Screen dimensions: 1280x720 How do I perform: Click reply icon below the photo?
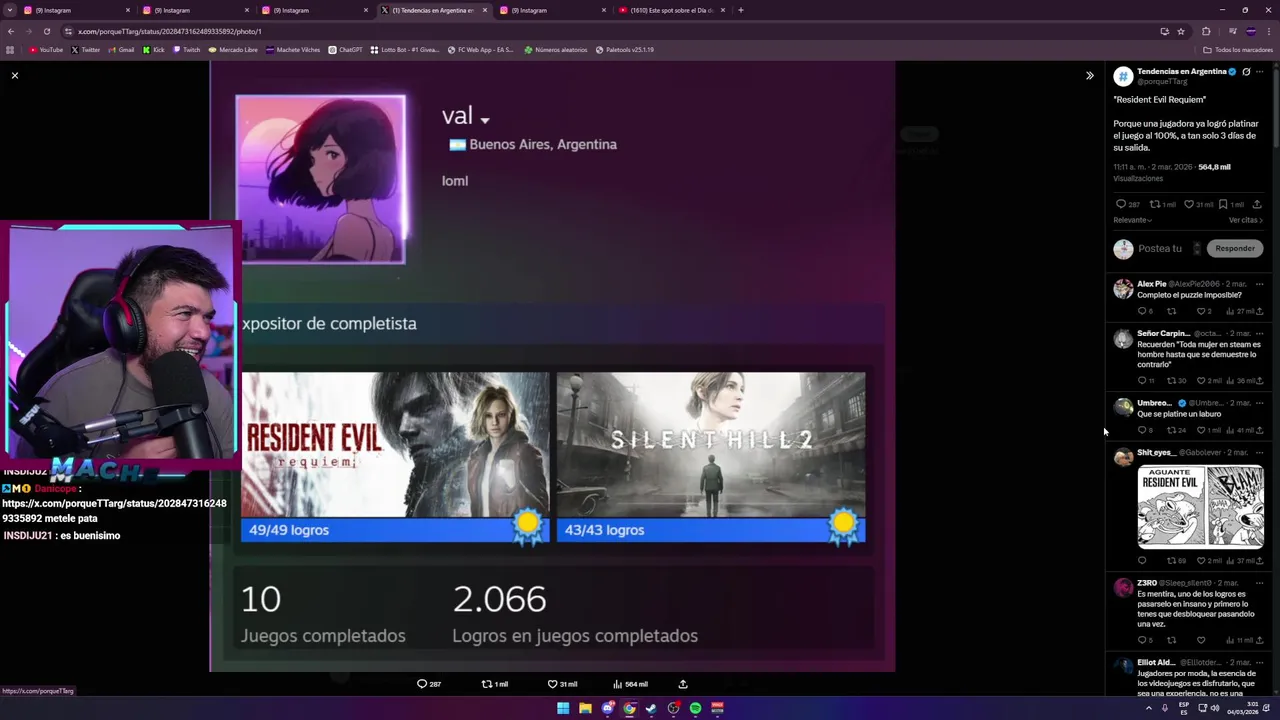tap(422, 684)
